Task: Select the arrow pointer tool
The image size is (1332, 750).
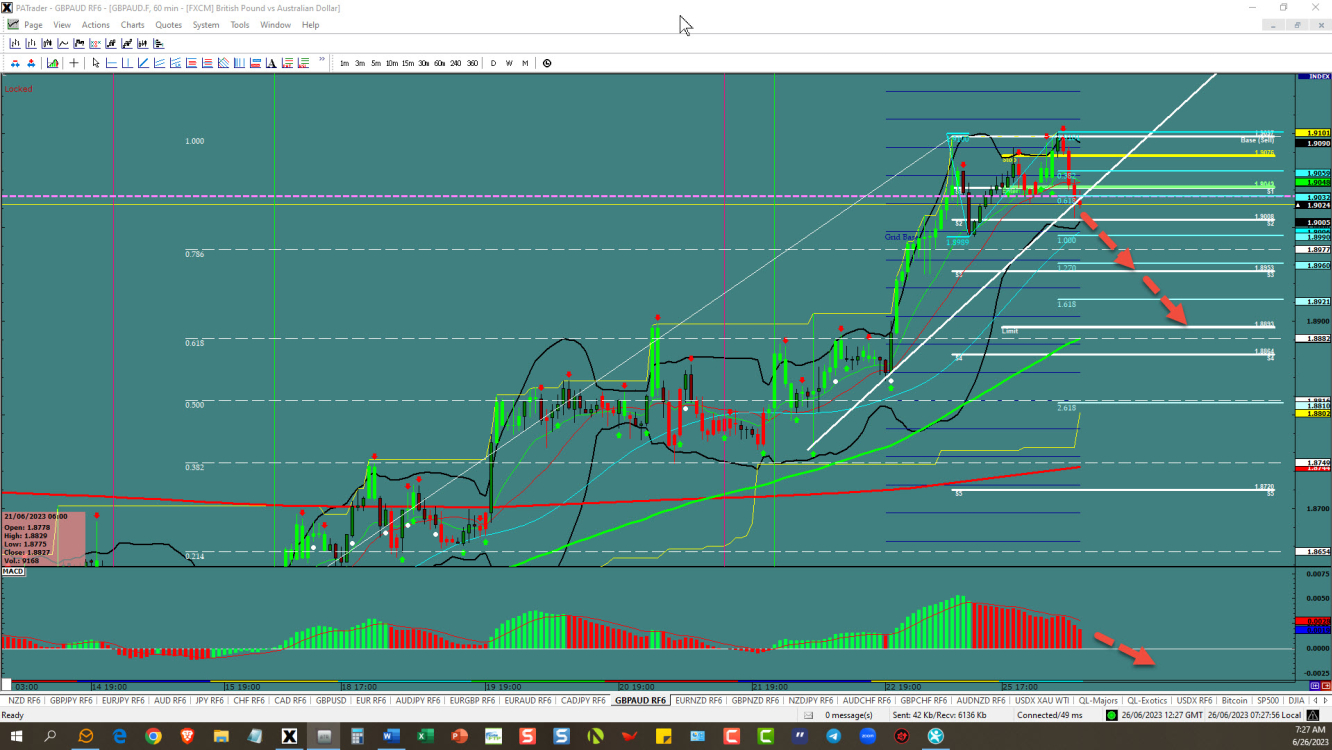Action: 96,63
